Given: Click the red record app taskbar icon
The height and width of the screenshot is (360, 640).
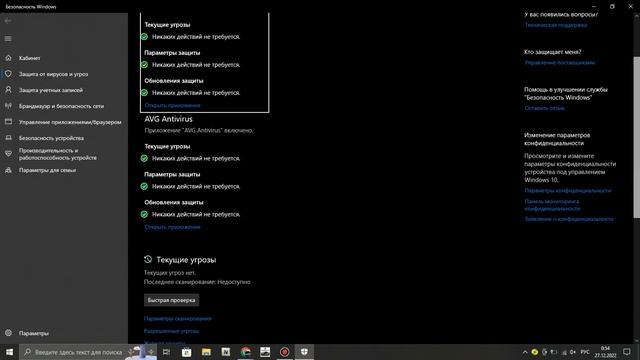Looking at the screenshot, I should point(284,352).
